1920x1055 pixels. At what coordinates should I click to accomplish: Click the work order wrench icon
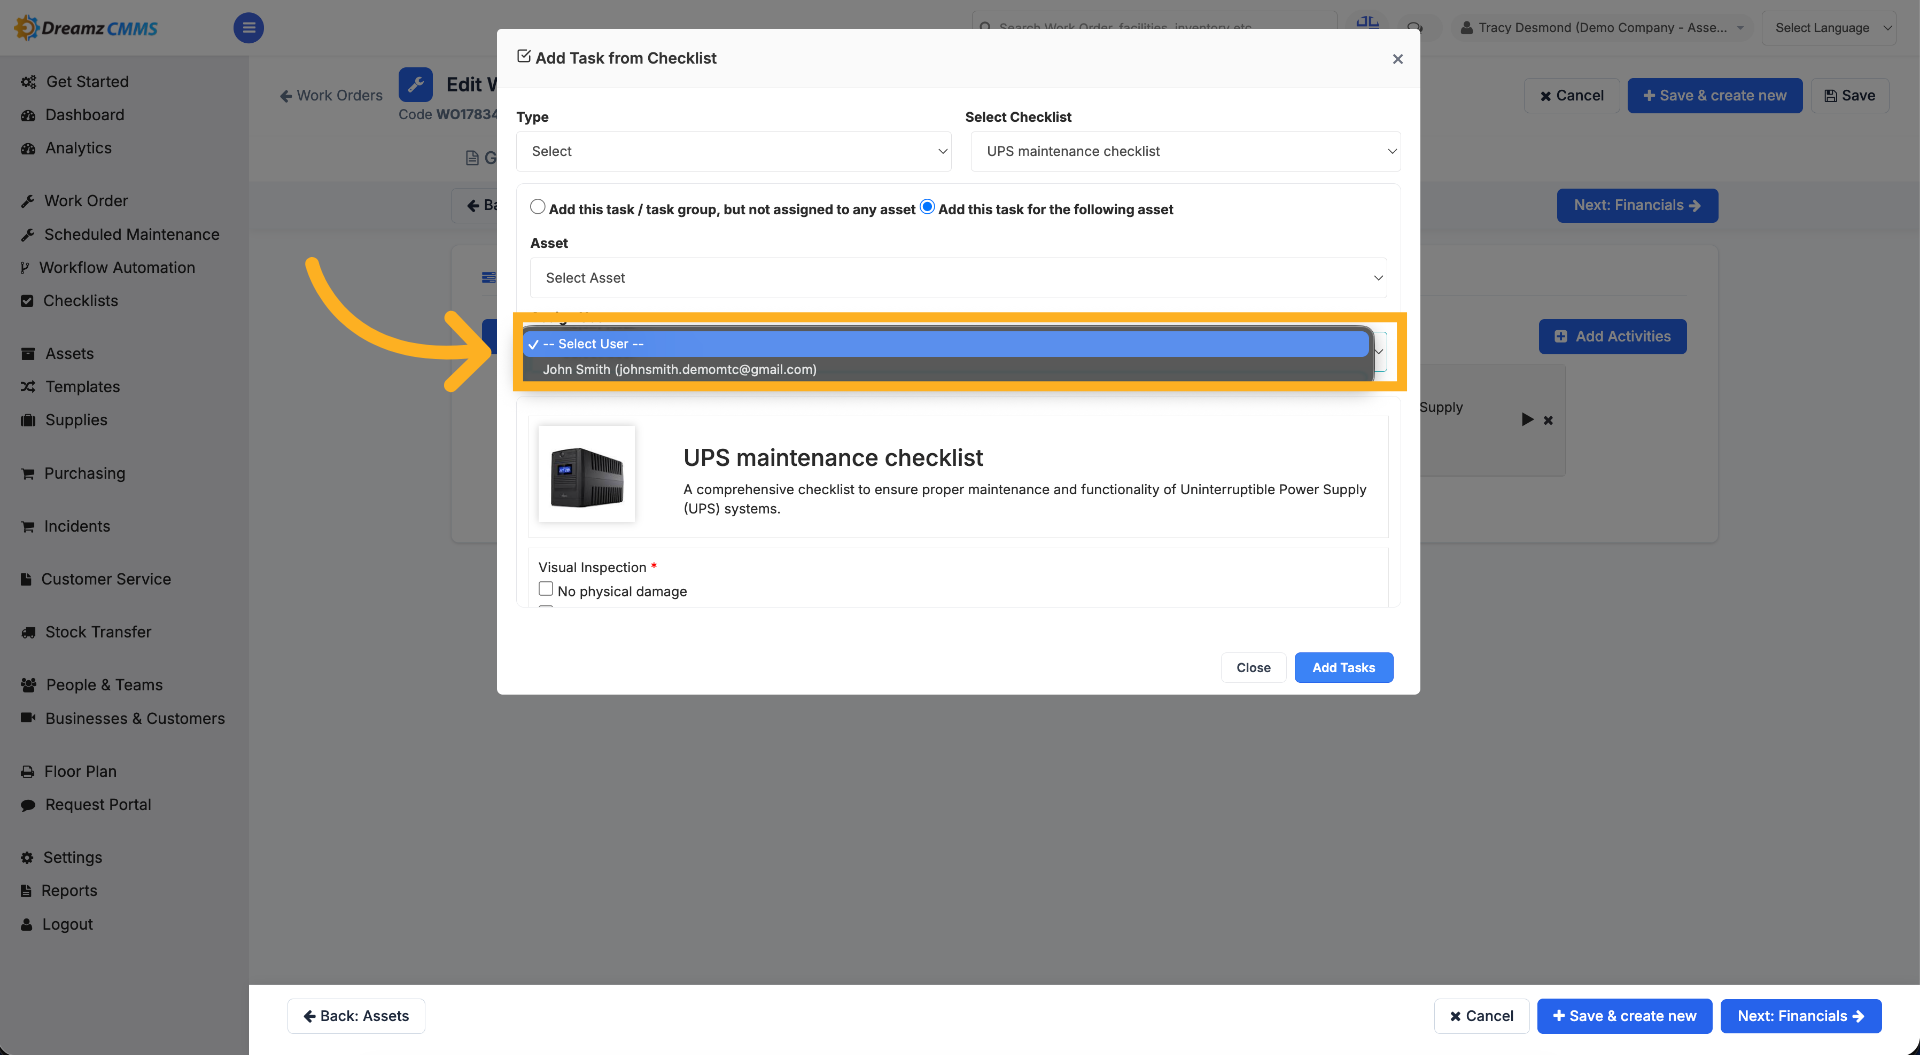tap(416, 85)
